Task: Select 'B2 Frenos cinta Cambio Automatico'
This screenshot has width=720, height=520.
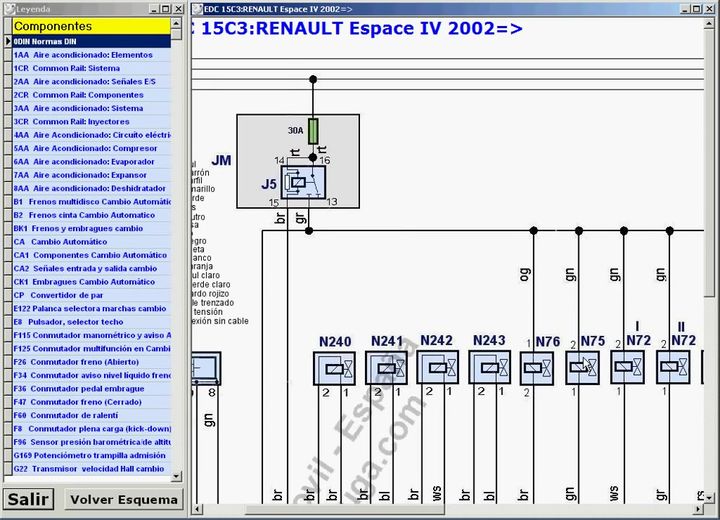Action: (x=91, y=215)
